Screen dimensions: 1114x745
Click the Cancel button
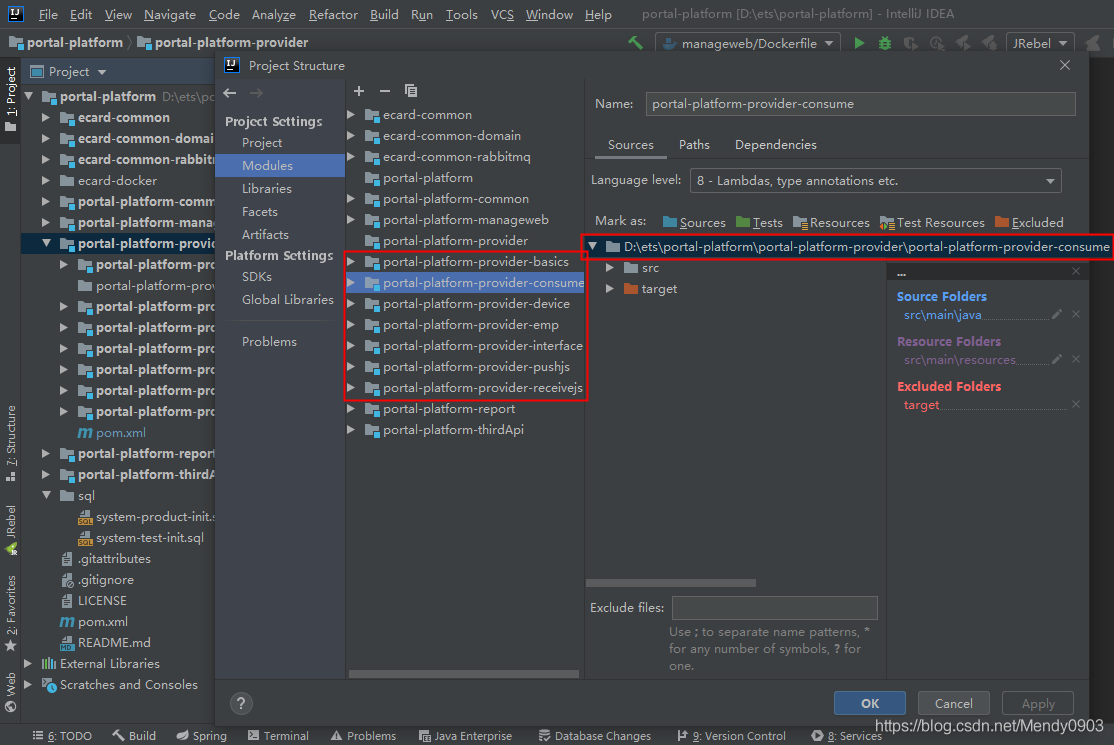953,703
